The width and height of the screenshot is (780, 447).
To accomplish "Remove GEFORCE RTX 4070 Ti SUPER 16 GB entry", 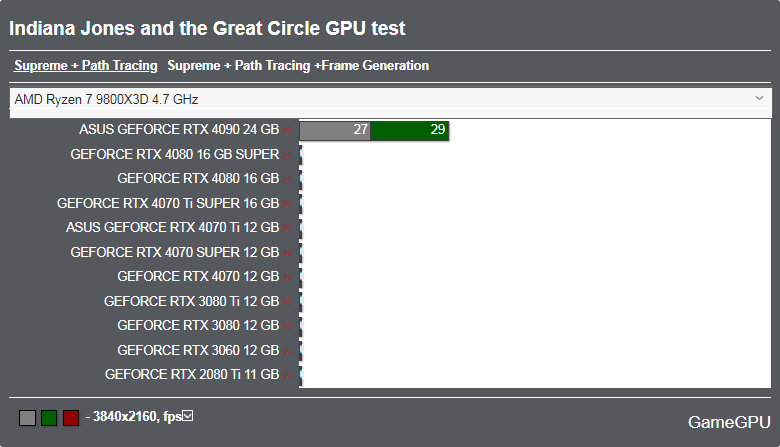I will click(287, 204).
